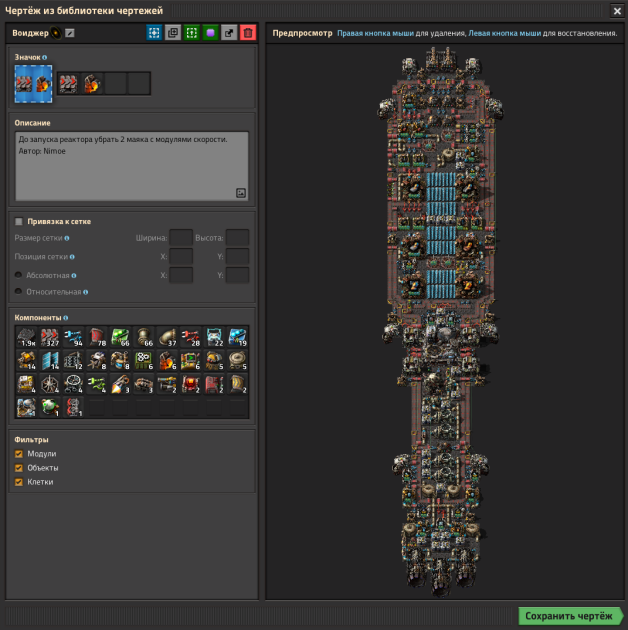Click foundry component showing 6
Image resolution: width=628 pixels, height=630 pixels.
167,360
